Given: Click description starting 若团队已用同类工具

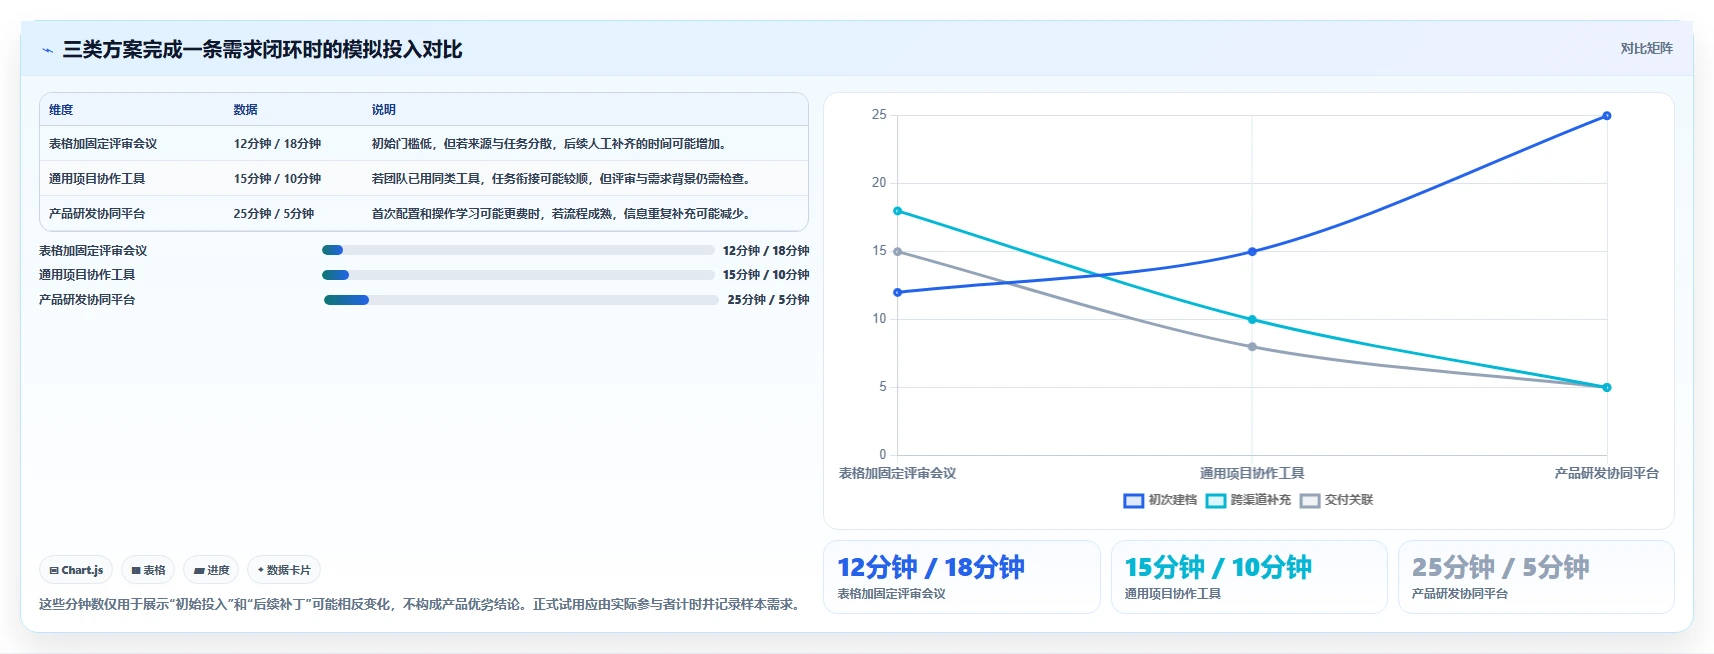Looking at the screenshot, I should click(x=563, y=179).
